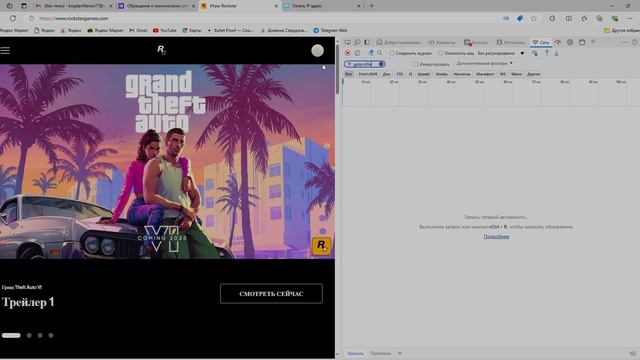Open a new browser tab
Screen dimensions: 640x360
(371, 6)
